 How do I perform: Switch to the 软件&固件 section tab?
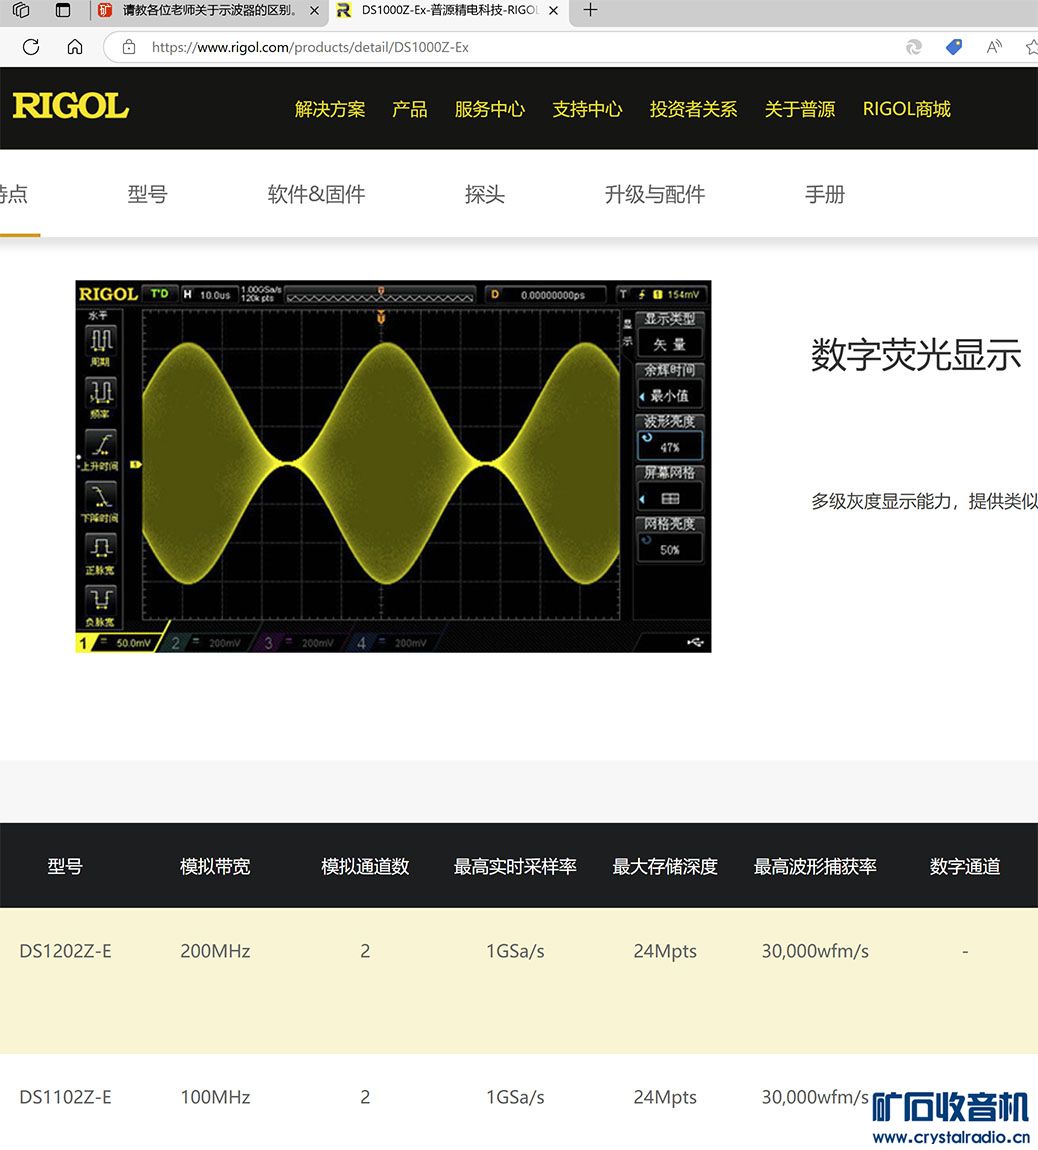pyautogui.click(x=316, y=194)
